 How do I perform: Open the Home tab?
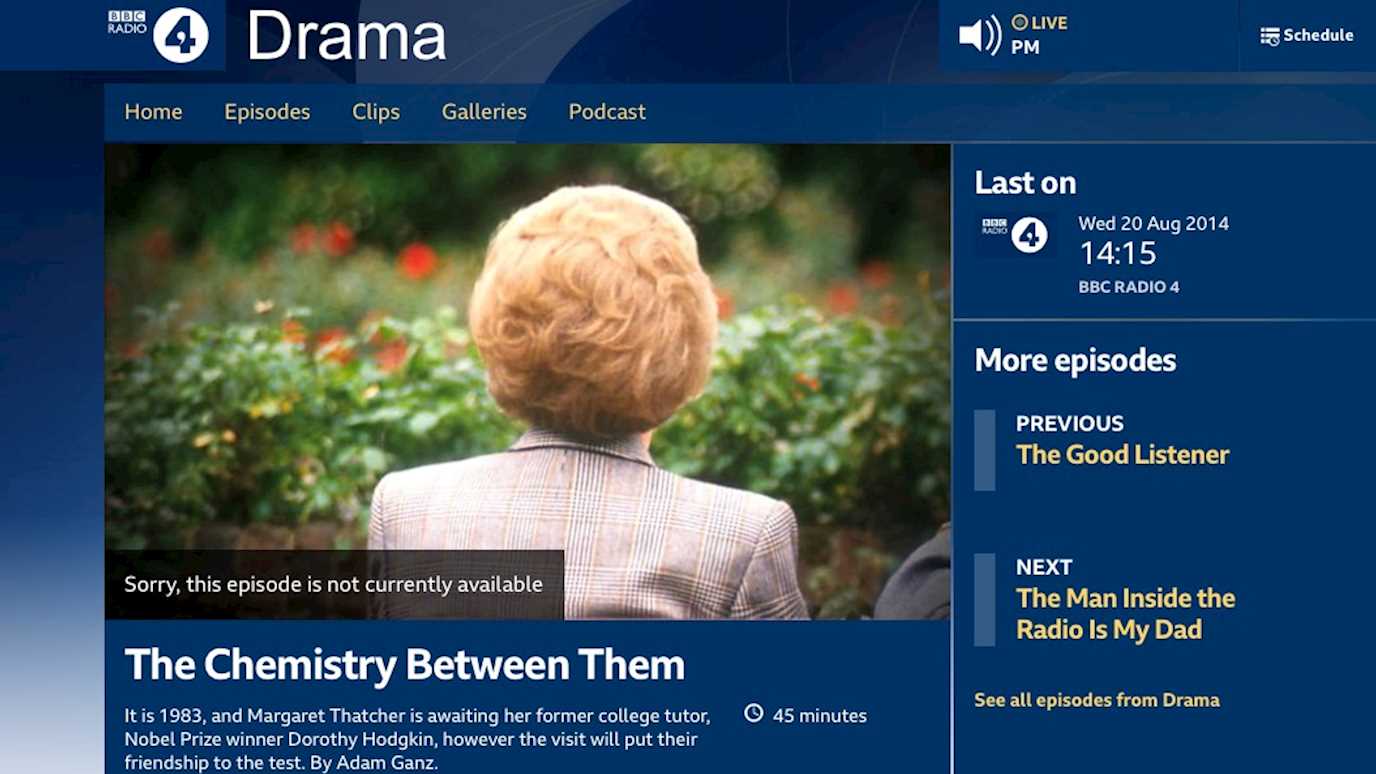pos(153,112)
